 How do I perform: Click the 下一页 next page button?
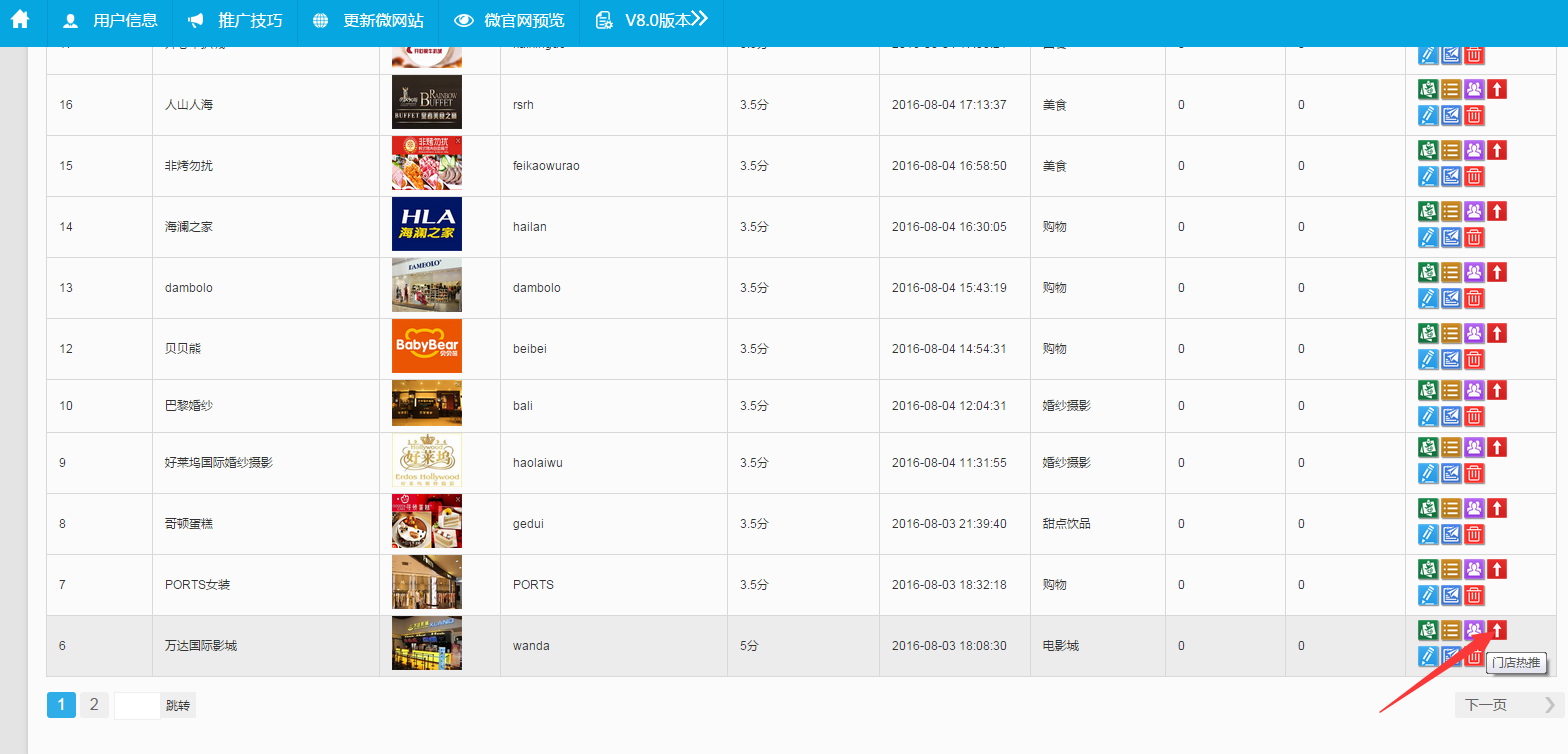click(1509, 705)
